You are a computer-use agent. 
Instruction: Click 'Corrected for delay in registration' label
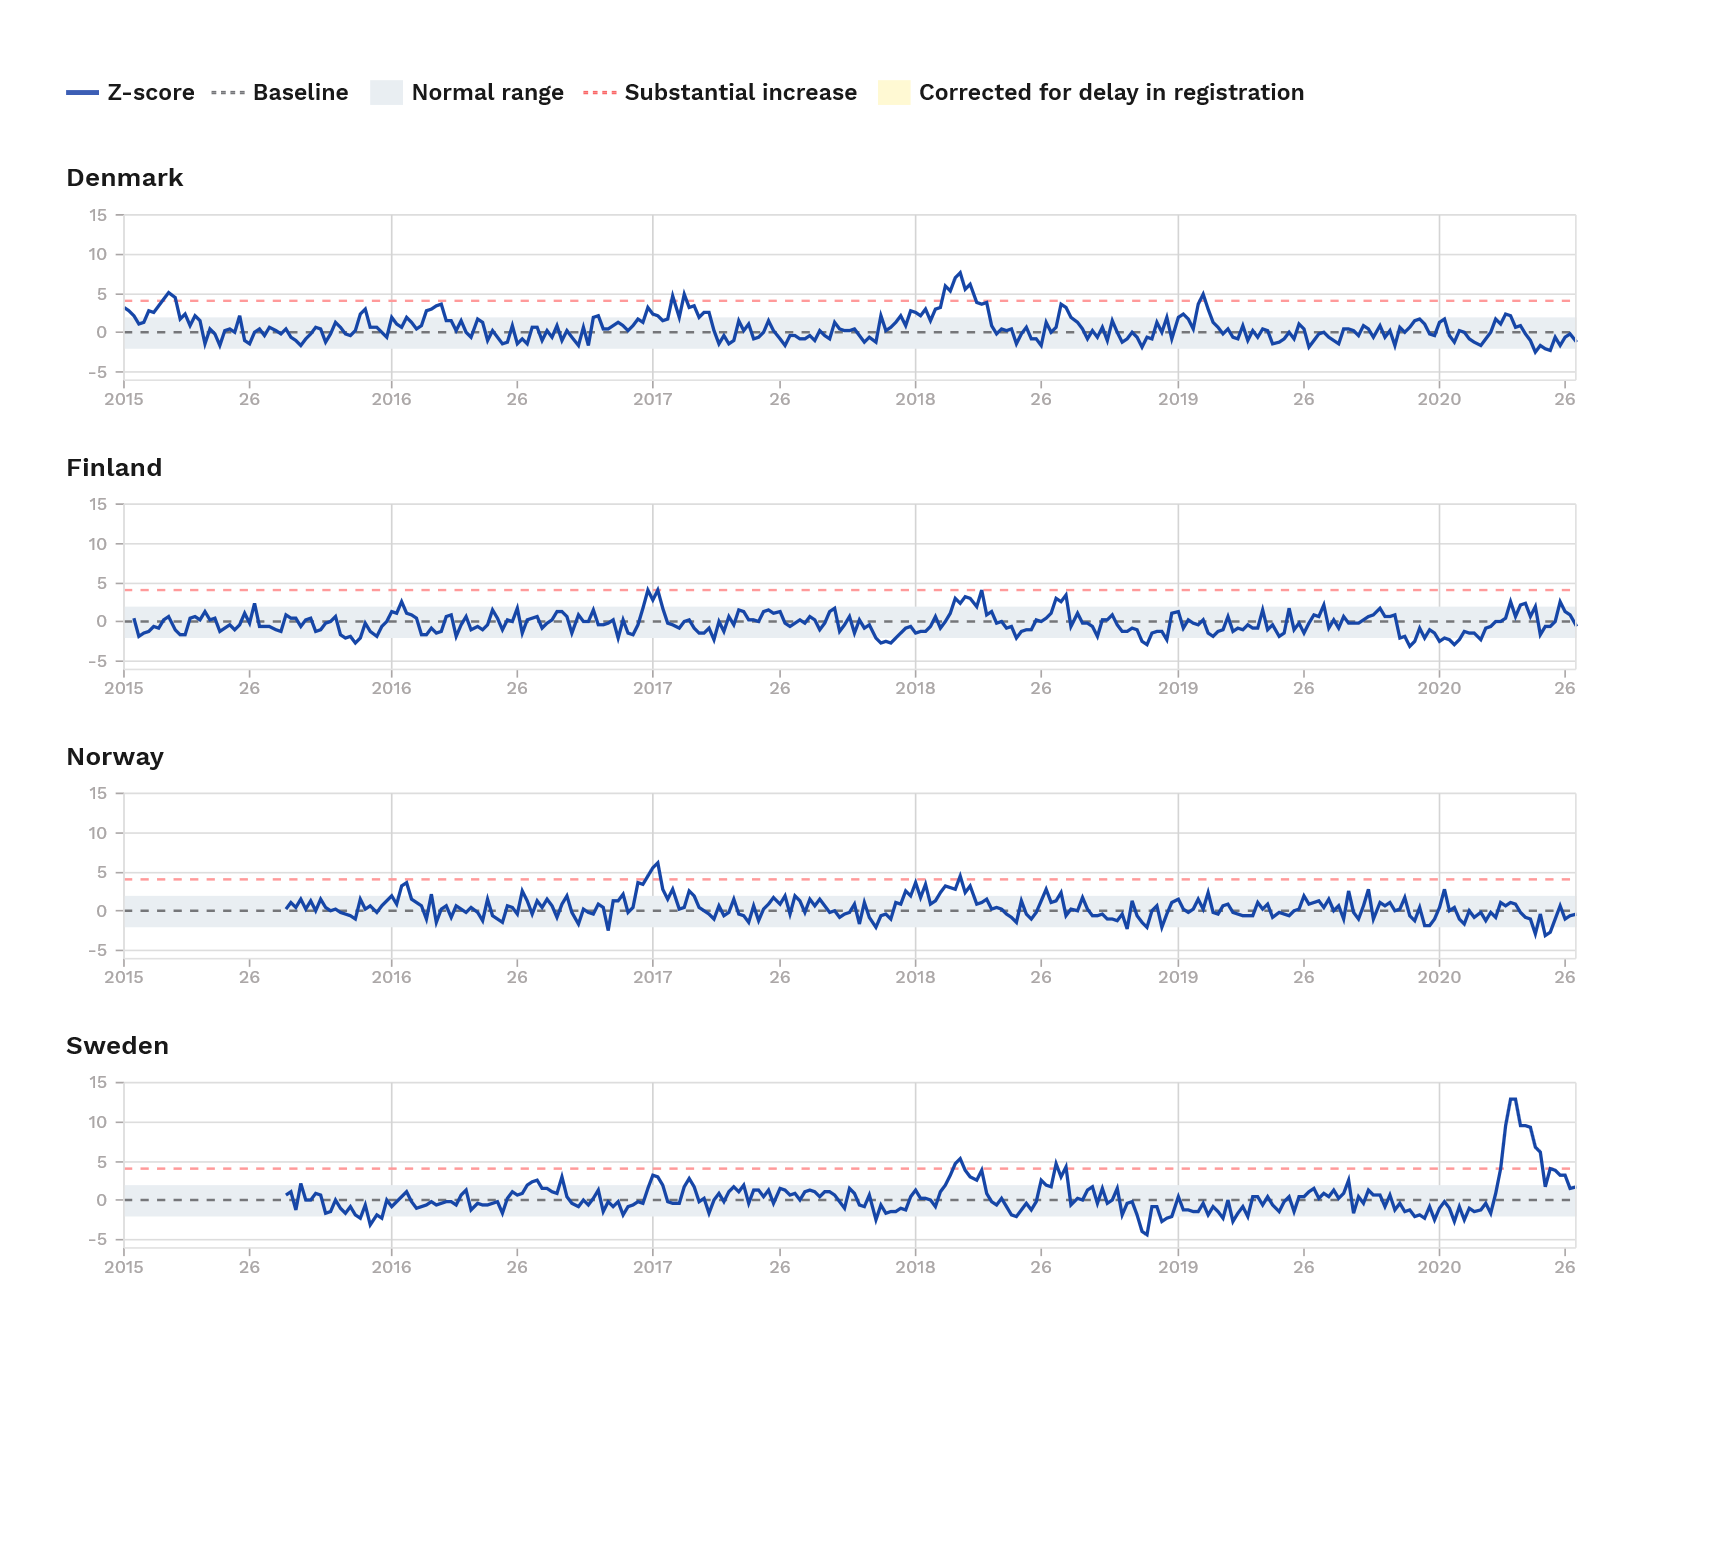[x=1111, y=93]
